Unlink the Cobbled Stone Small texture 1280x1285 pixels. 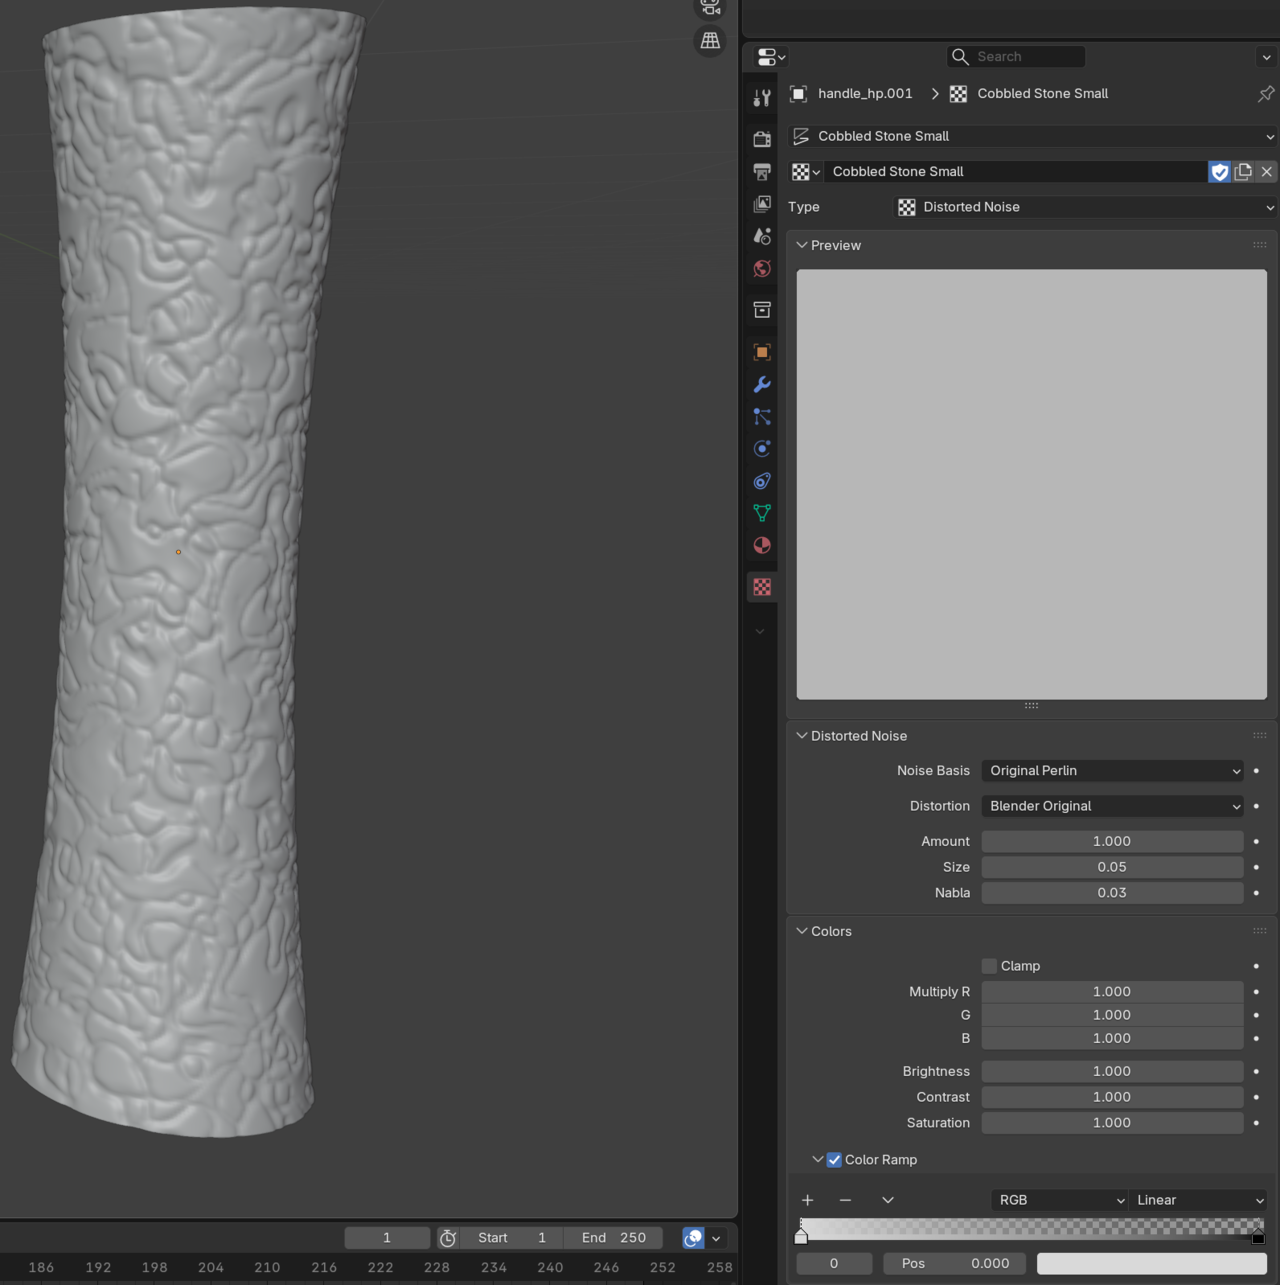1267,172
